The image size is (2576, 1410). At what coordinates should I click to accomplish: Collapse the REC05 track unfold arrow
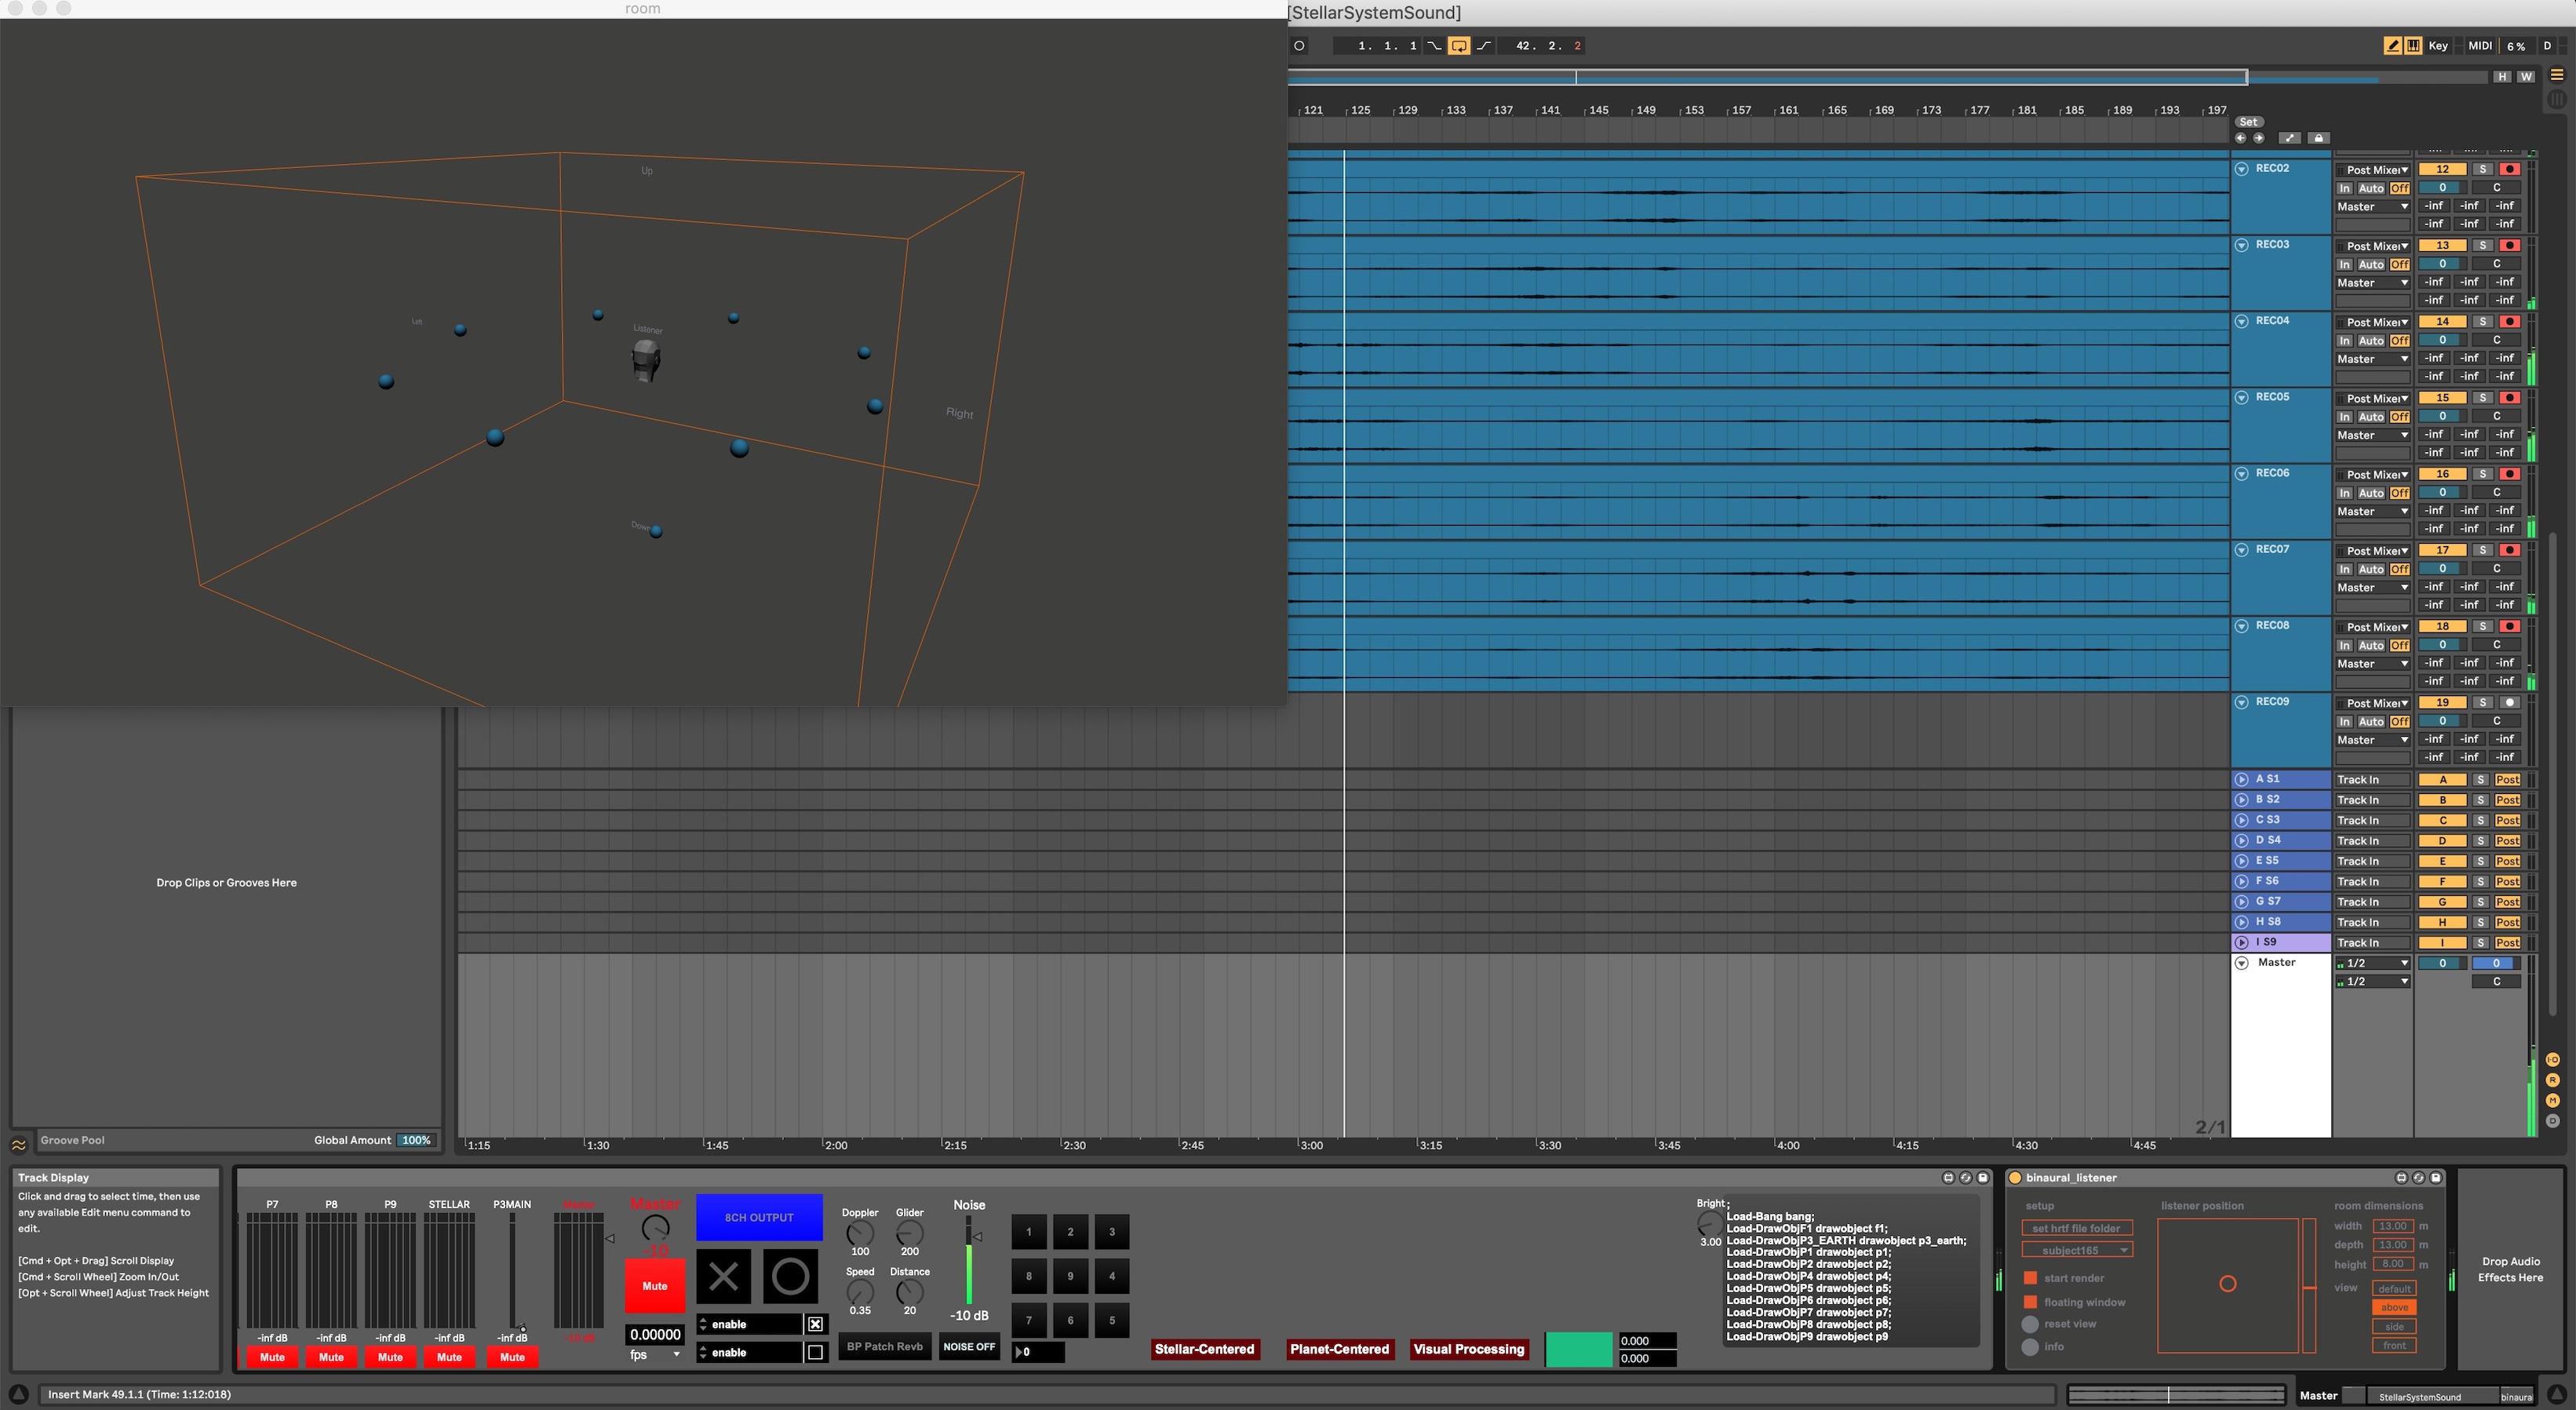click(x=2242, y=398)
